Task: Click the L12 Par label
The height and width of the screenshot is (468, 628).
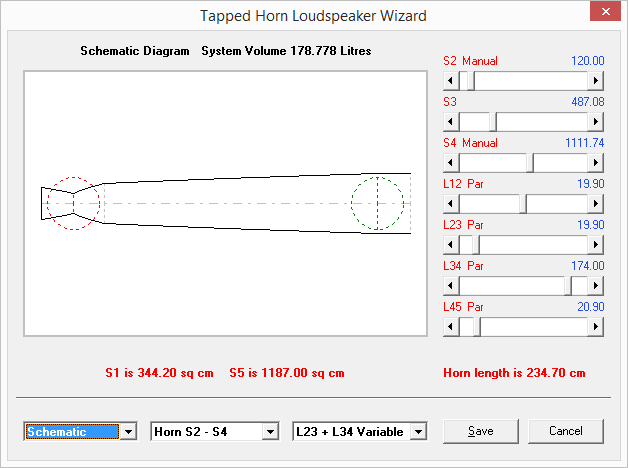Action: pyautogui.click(x=463, y=184)
